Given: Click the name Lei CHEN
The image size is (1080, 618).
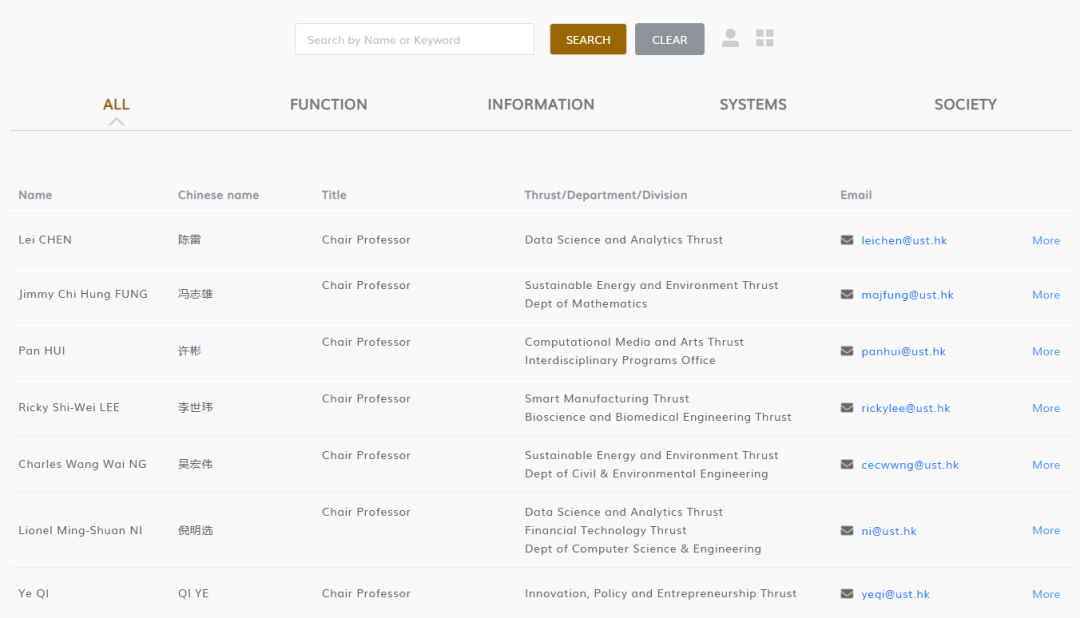Looking at the screenshot, I should pyautogui.click(x=45, y=239).
